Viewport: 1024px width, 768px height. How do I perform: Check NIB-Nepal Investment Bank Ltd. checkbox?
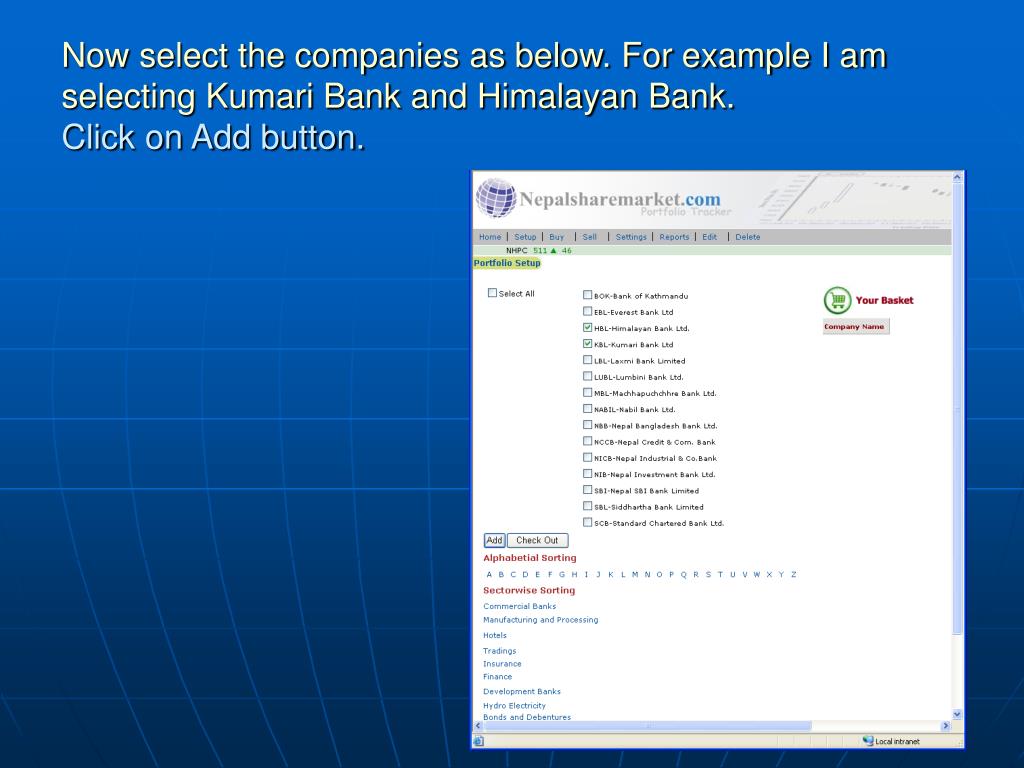point(587,474)
